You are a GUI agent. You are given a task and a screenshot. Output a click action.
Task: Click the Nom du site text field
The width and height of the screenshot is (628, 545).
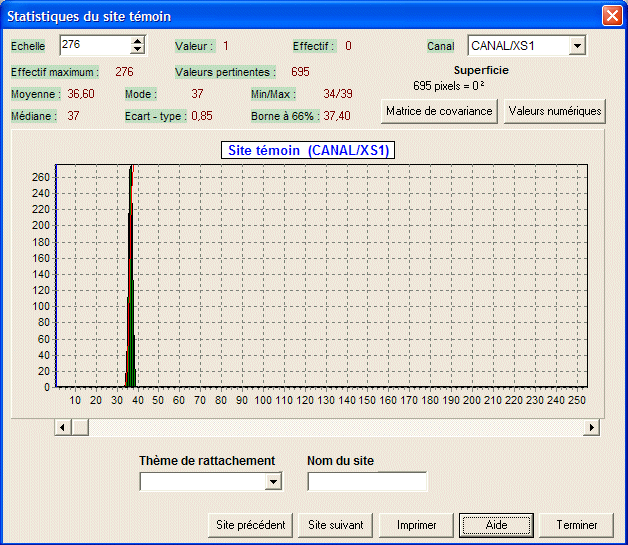(x=366, y=482)
